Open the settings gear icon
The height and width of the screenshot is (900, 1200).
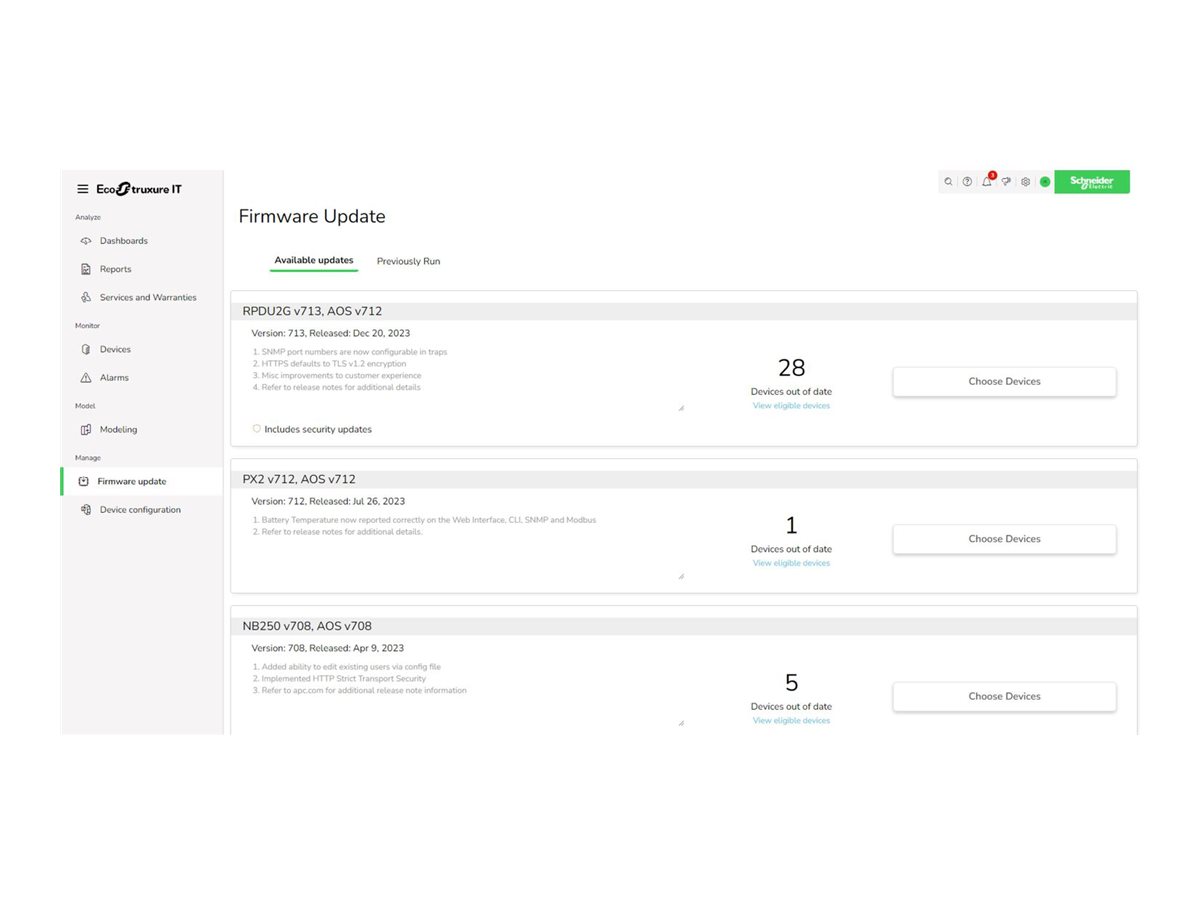coord(1025,182)
